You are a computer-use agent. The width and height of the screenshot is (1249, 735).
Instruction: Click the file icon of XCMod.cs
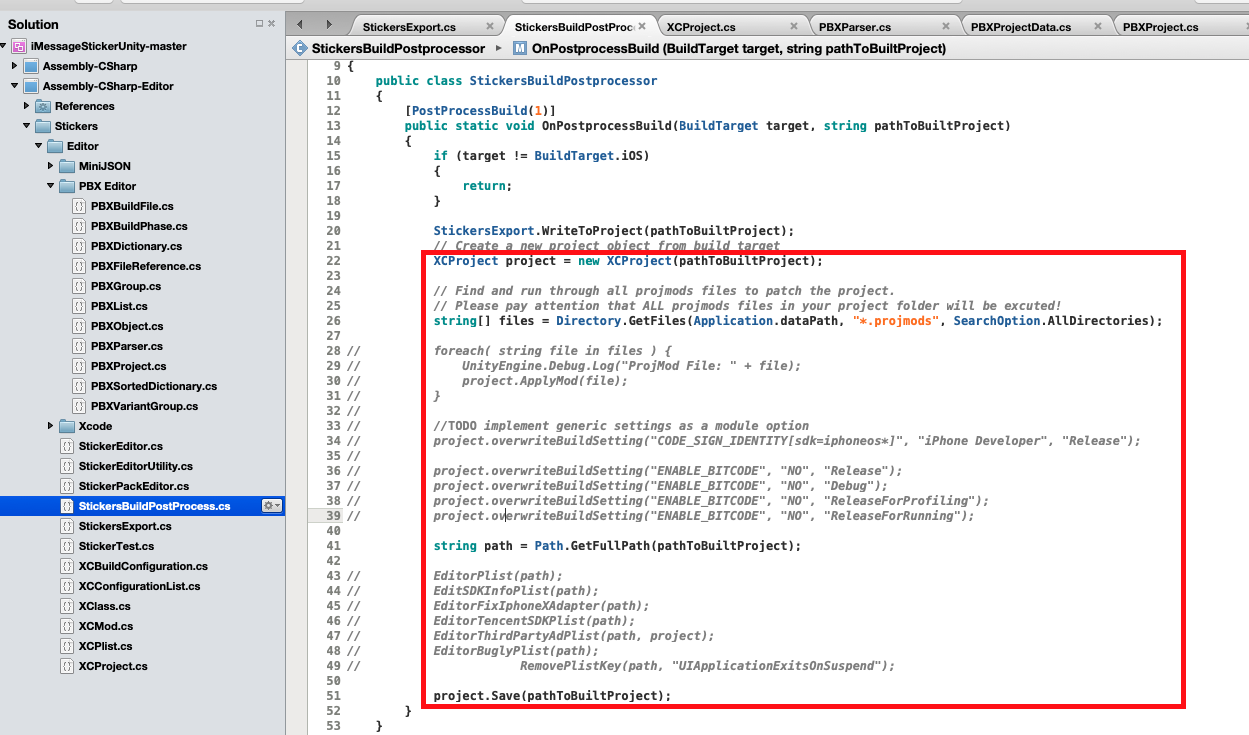tap(66, 626)
